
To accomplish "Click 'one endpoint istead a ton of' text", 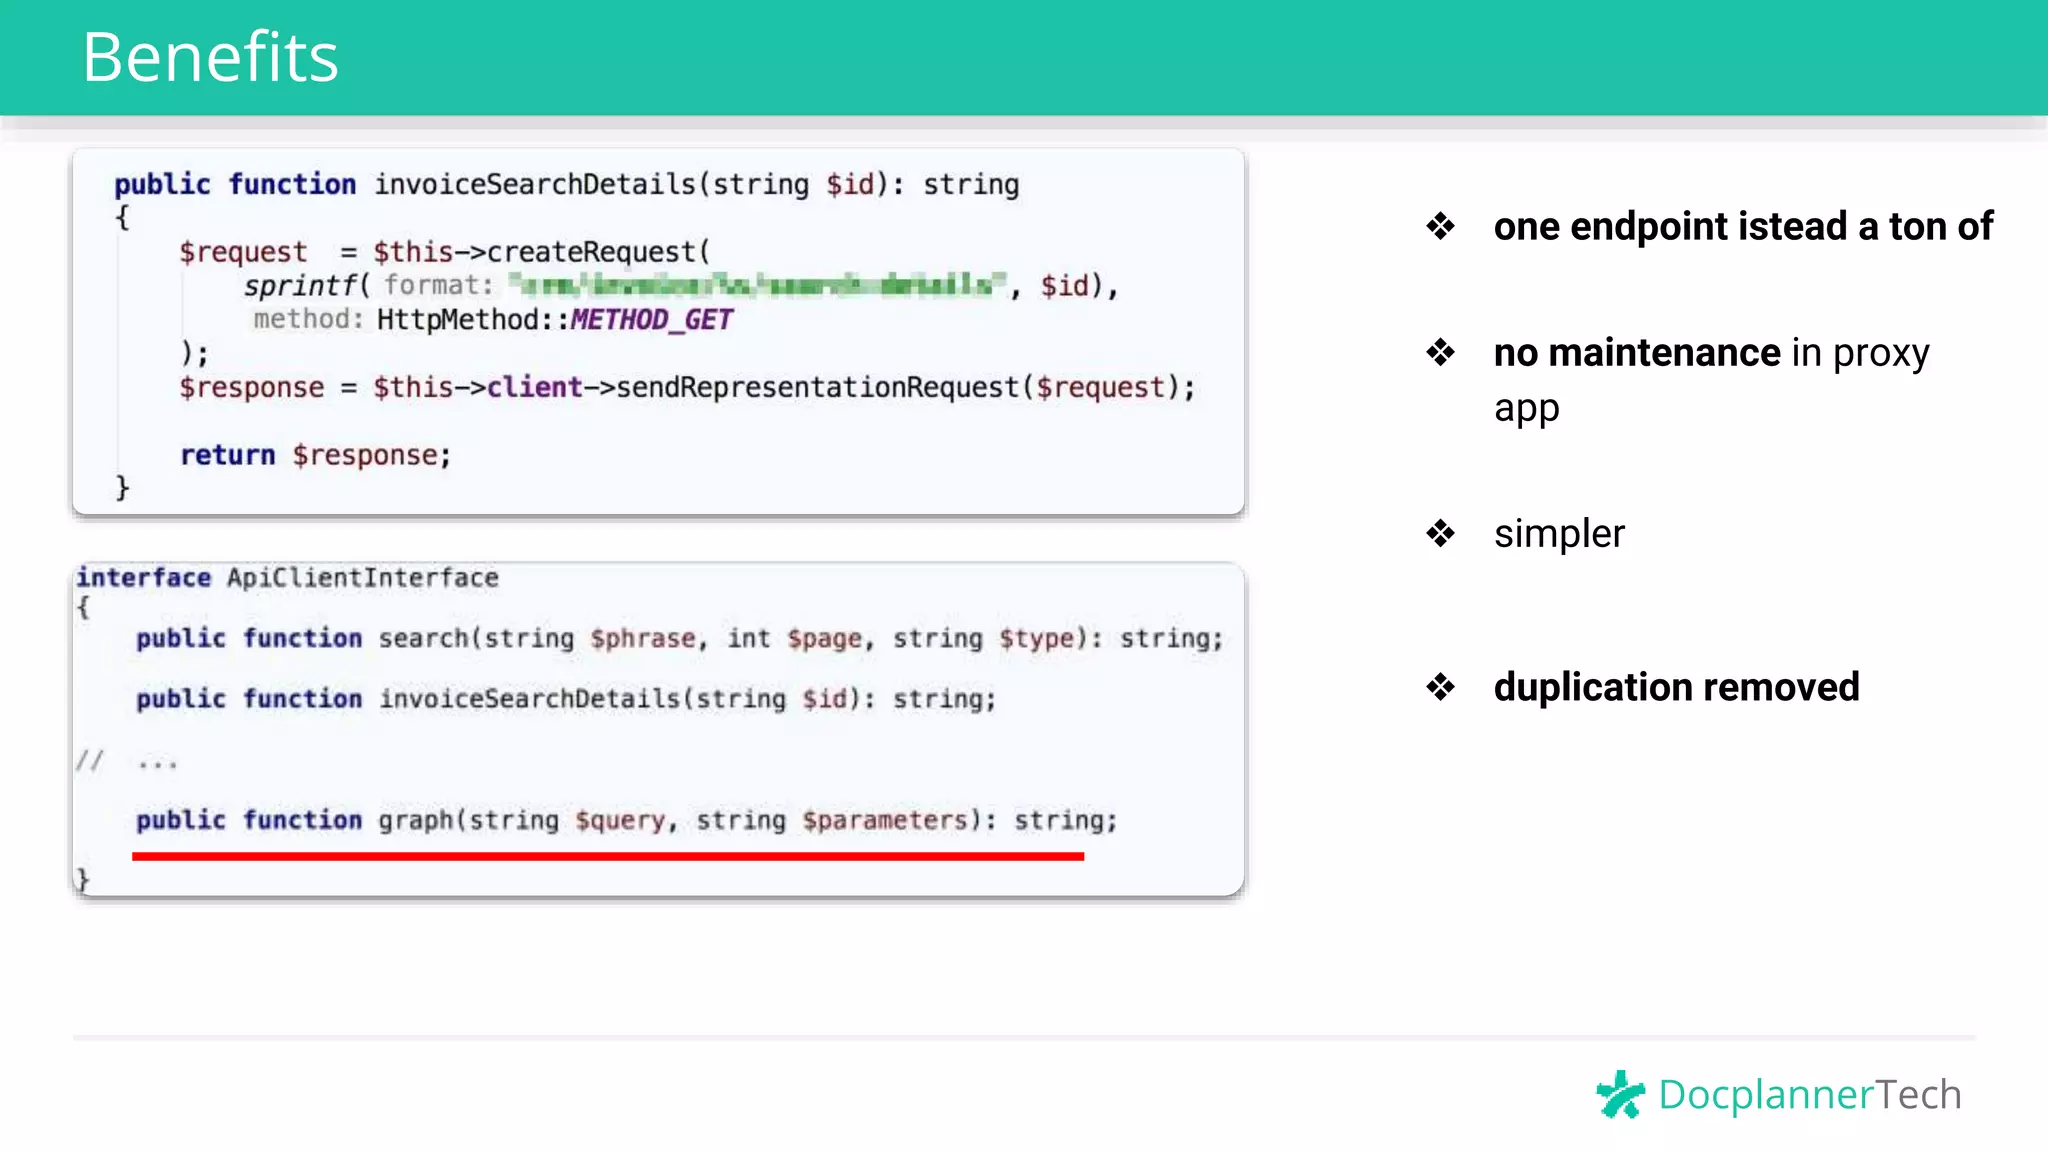I will click(x=1743, y=227).
